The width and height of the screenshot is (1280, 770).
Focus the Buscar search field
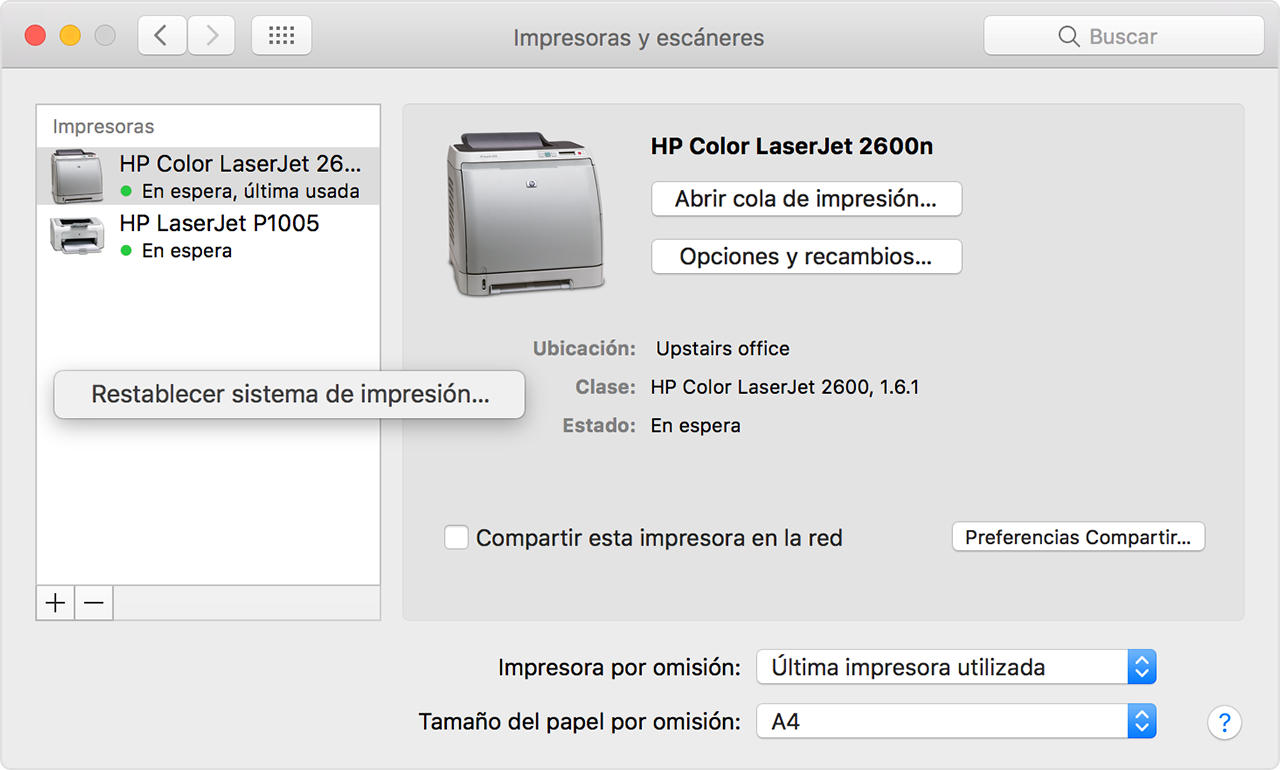click(x=1124, y=36)
